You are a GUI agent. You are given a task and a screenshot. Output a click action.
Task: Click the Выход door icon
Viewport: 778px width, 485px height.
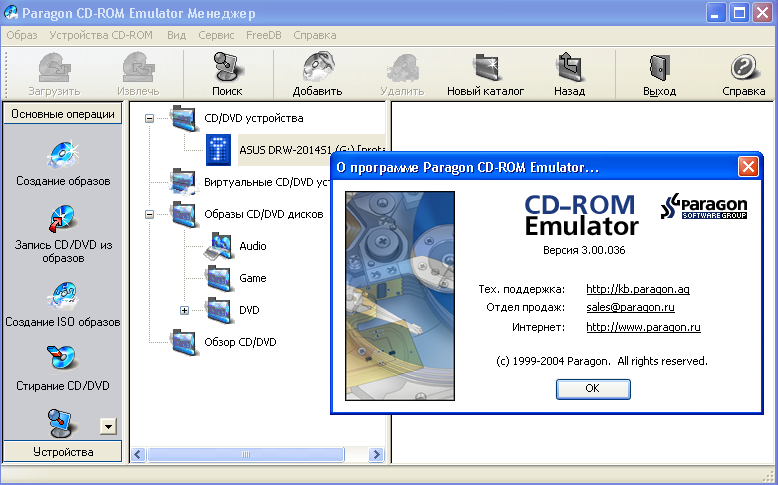pyautogui.click(x=659, y=68)
